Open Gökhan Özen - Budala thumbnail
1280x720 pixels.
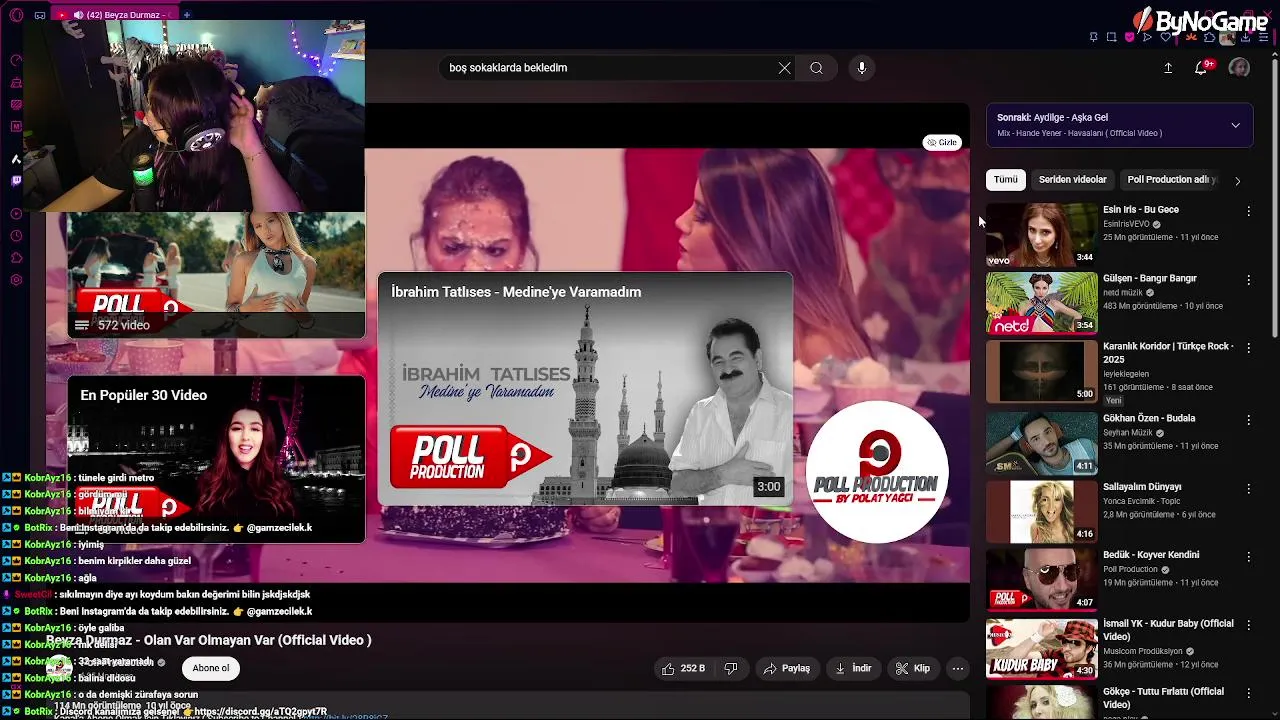coord(1041,443)
